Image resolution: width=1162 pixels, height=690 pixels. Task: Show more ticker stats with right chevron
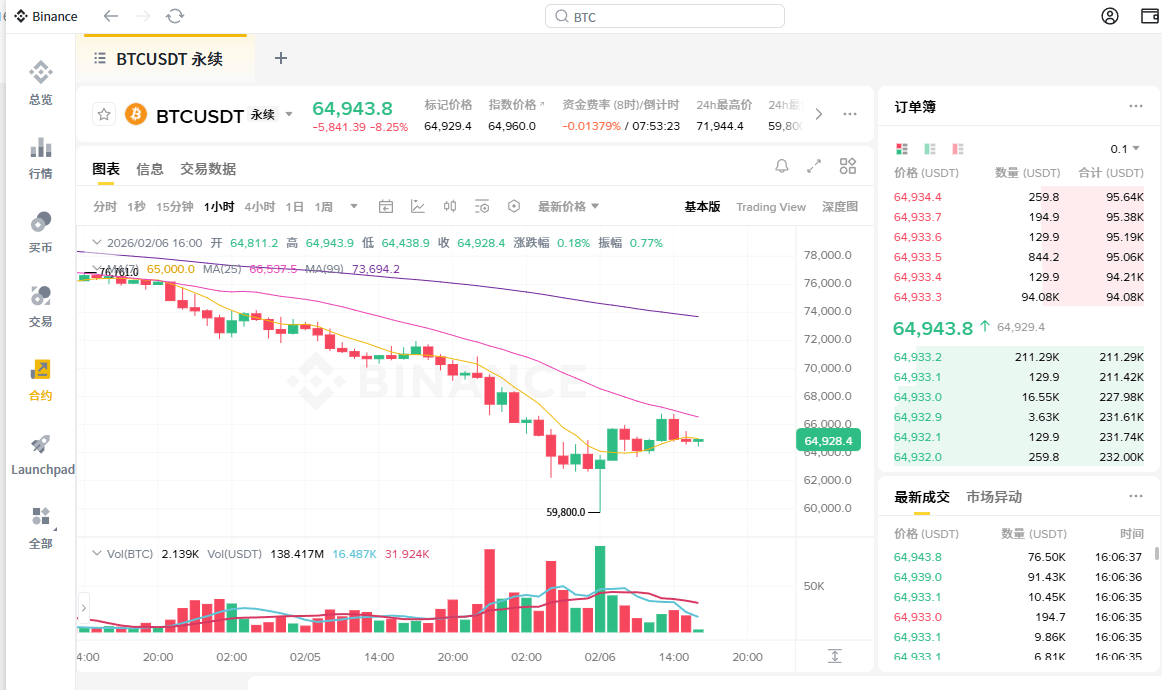tap(818, 114)
